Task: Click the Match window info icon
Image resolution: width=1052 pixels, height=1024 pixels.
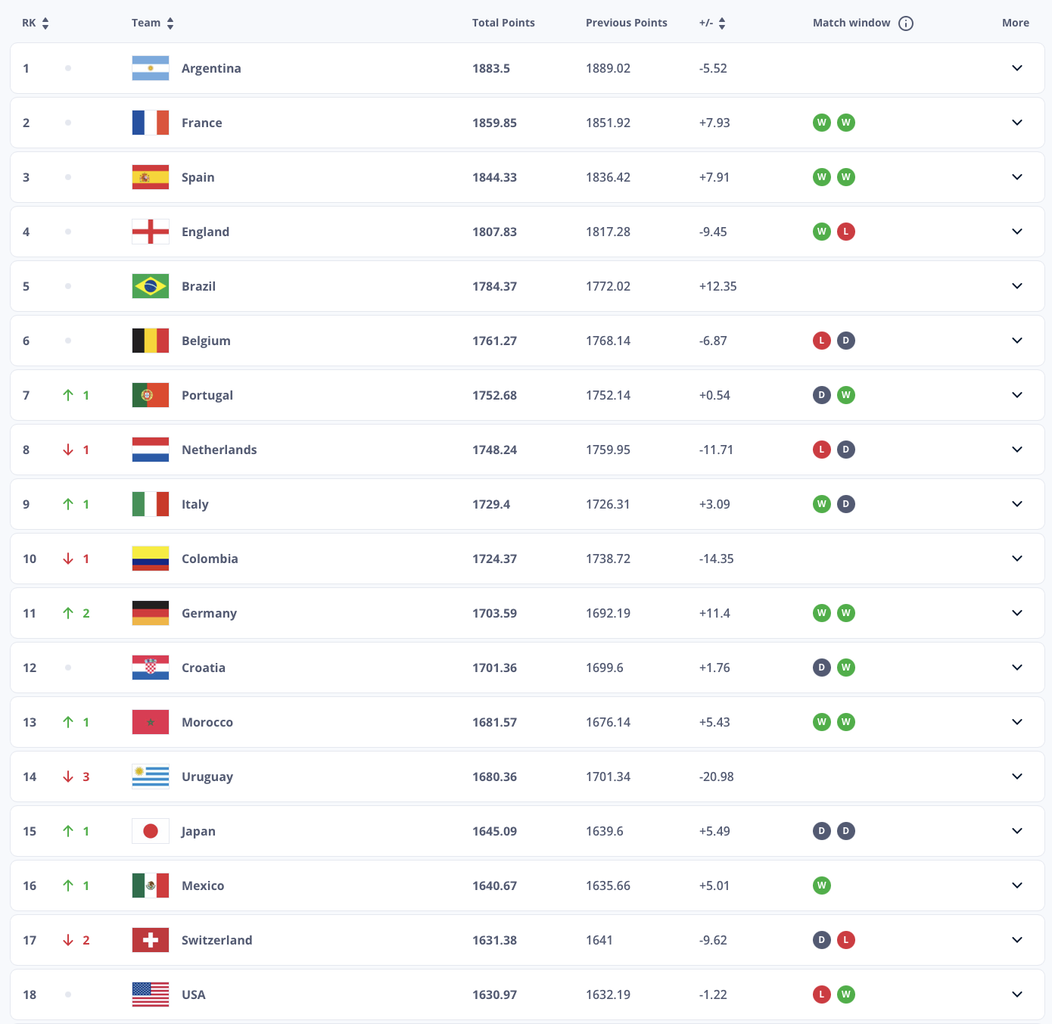Action: click(906, 23)
